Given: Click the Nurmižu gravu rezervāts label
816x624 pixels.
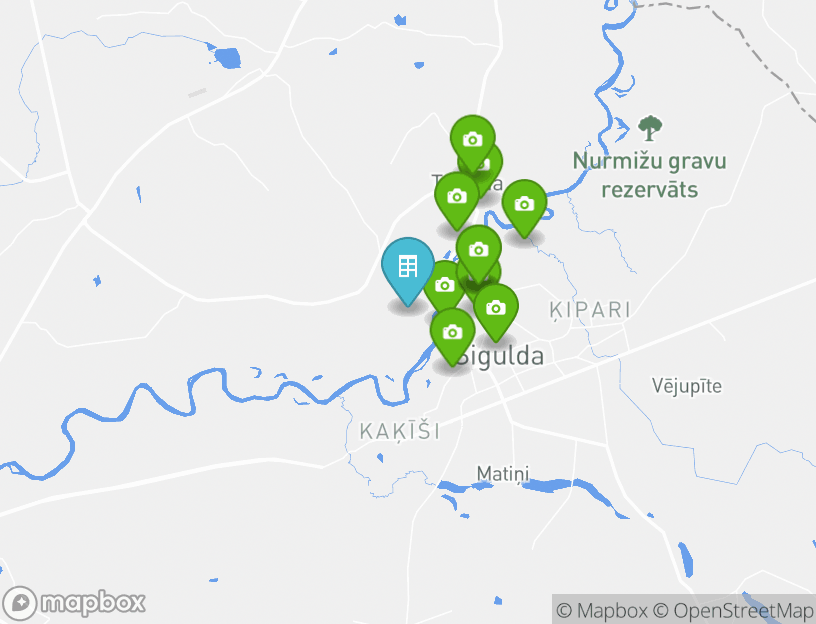Looking at the screenshot, I should [649, 175].
